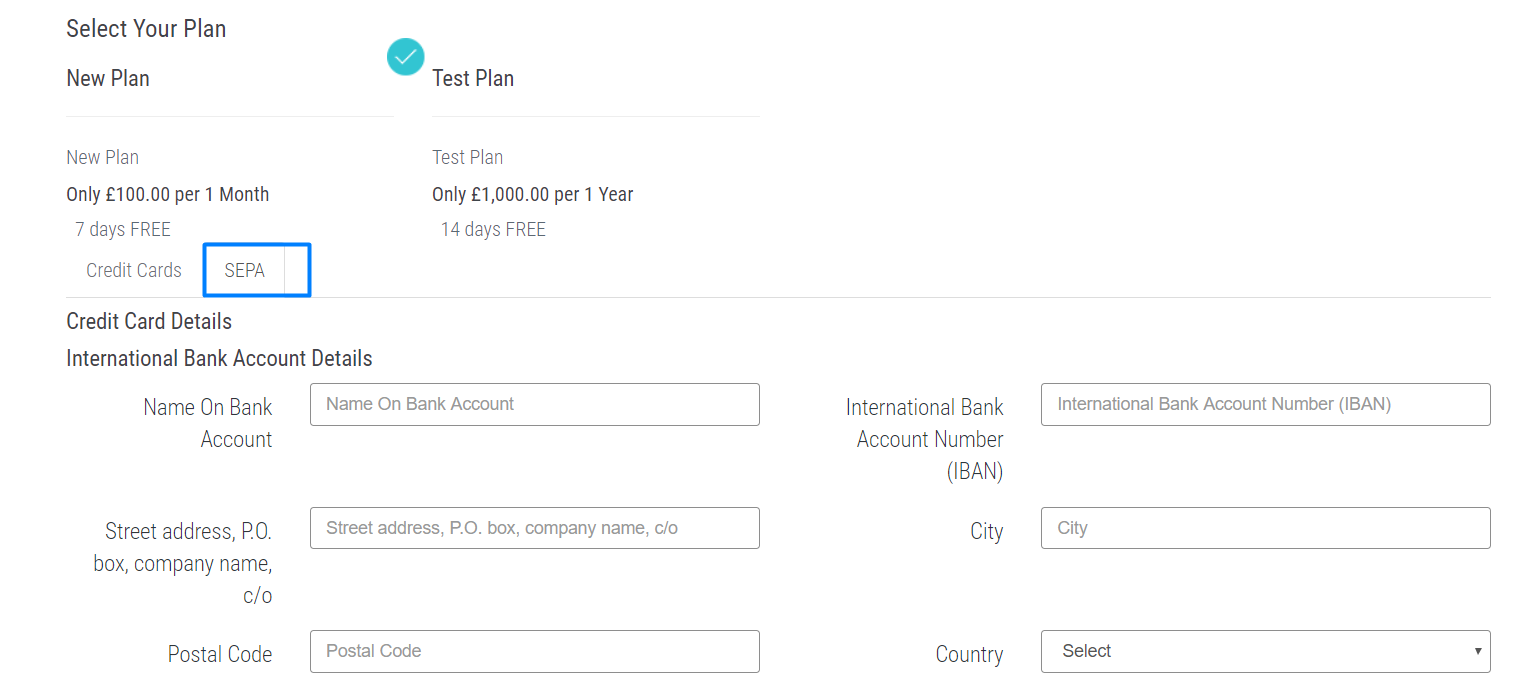This screenshot has width=1526, height=696.
Task: Select the City text field
Action: tap(1266, 528)
